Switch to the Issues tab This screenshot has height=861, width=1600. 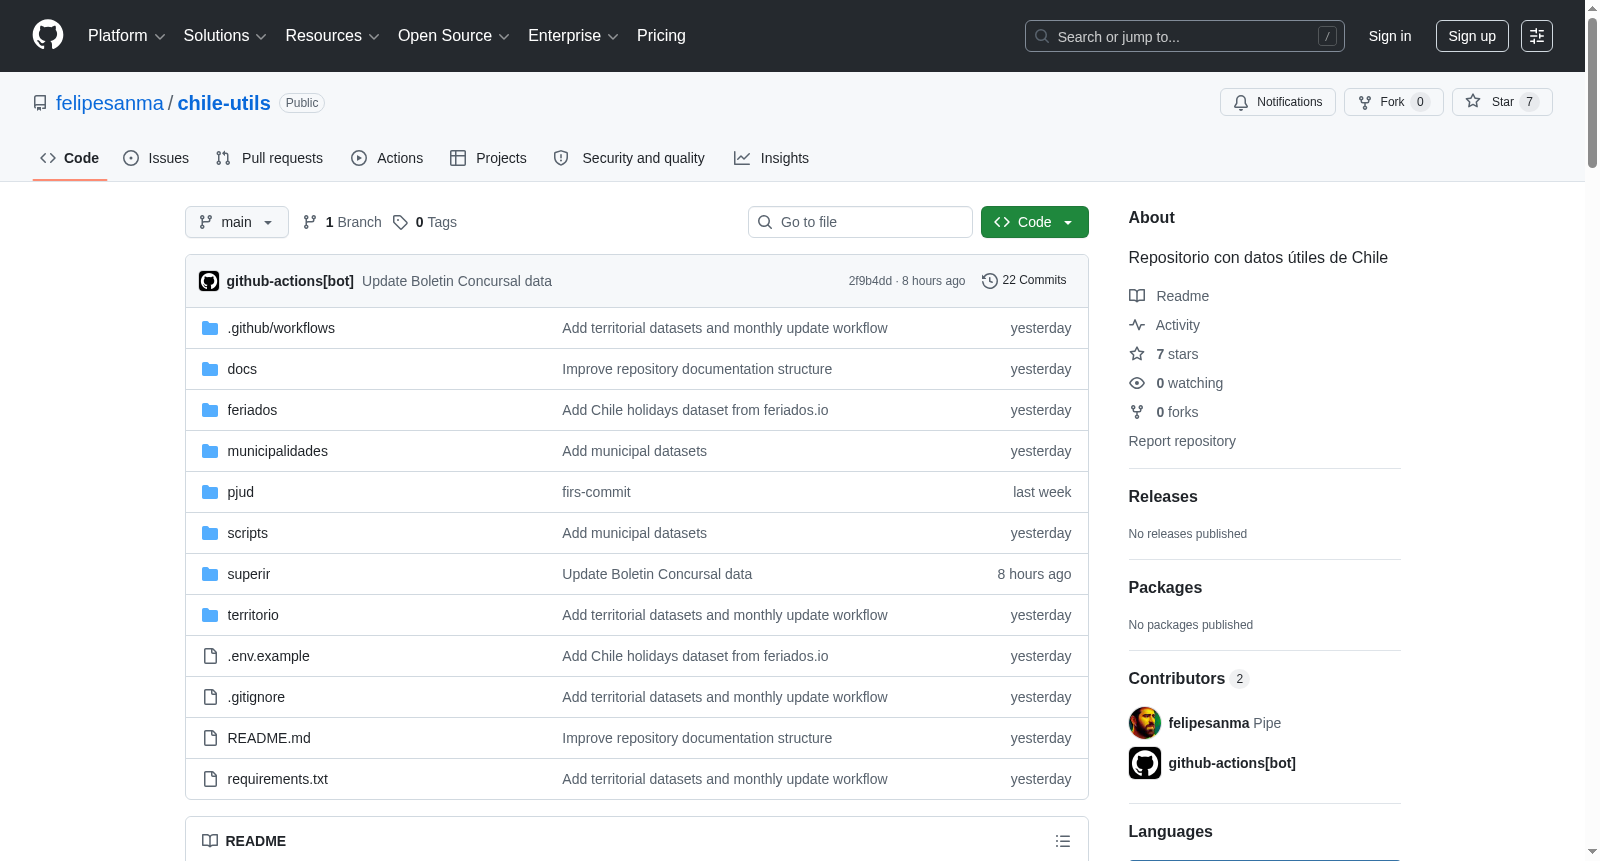pos(156,158)
